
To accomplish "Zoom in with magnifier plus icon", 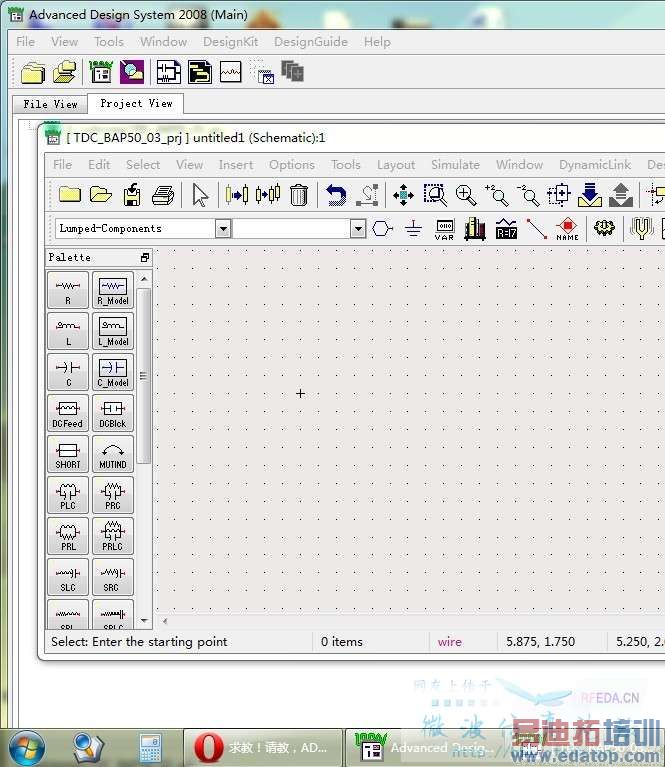I will 466,195.
